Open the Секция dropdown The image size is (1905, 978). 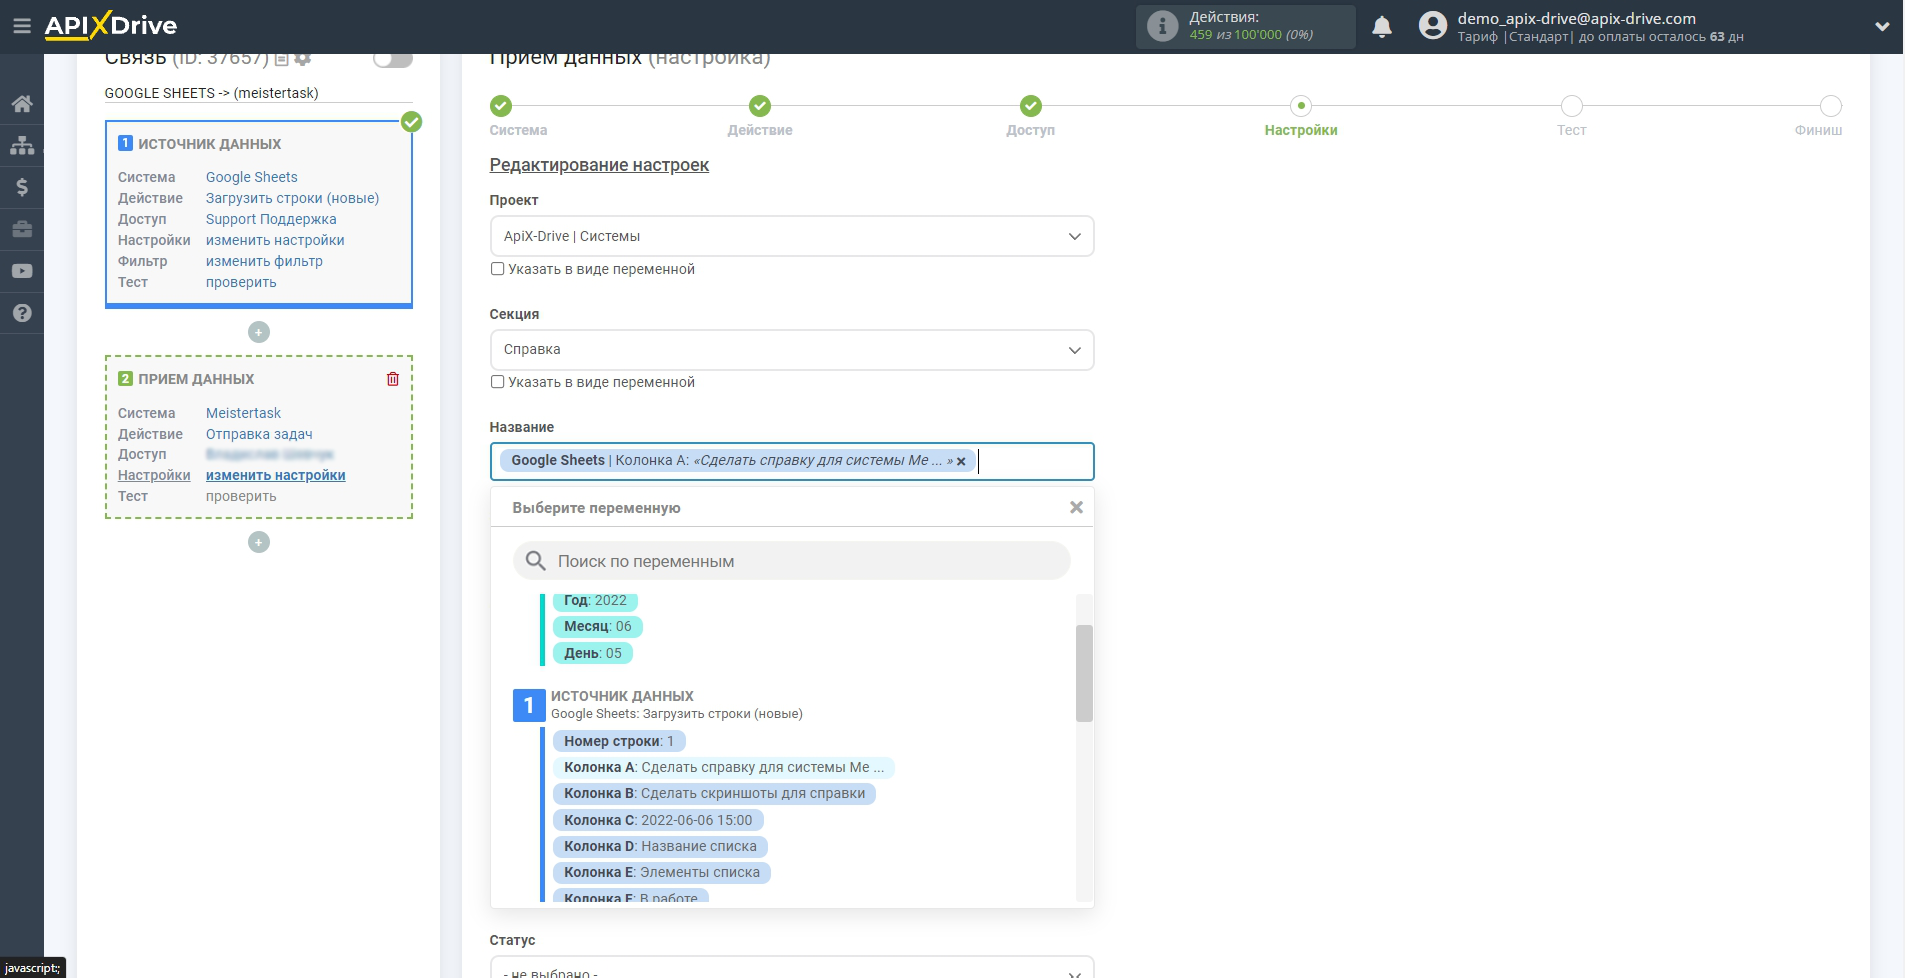point(792,350)
